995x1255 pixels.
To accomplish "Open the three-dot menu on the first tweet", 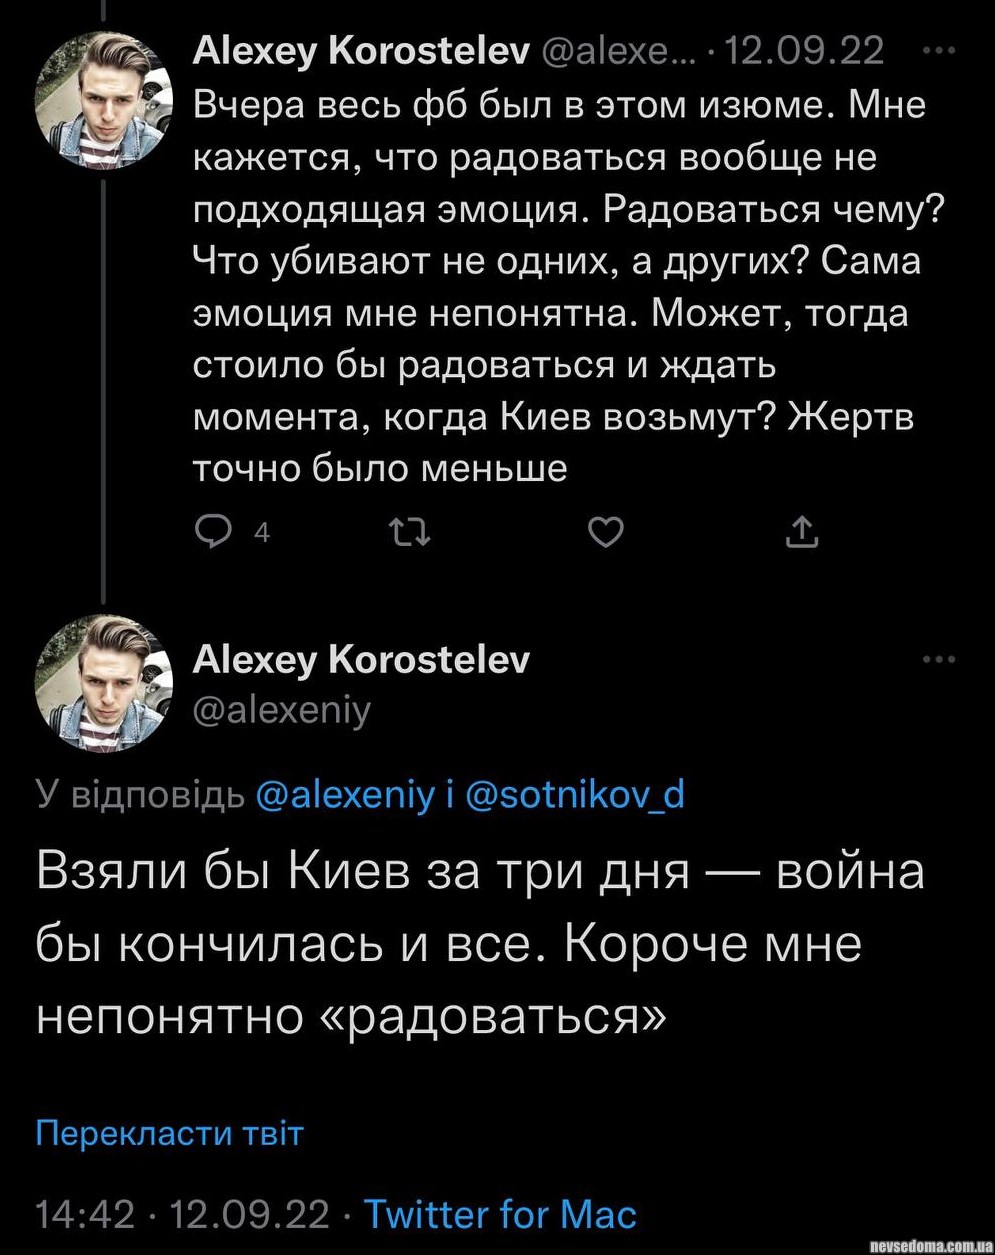I will coord(939,50).
